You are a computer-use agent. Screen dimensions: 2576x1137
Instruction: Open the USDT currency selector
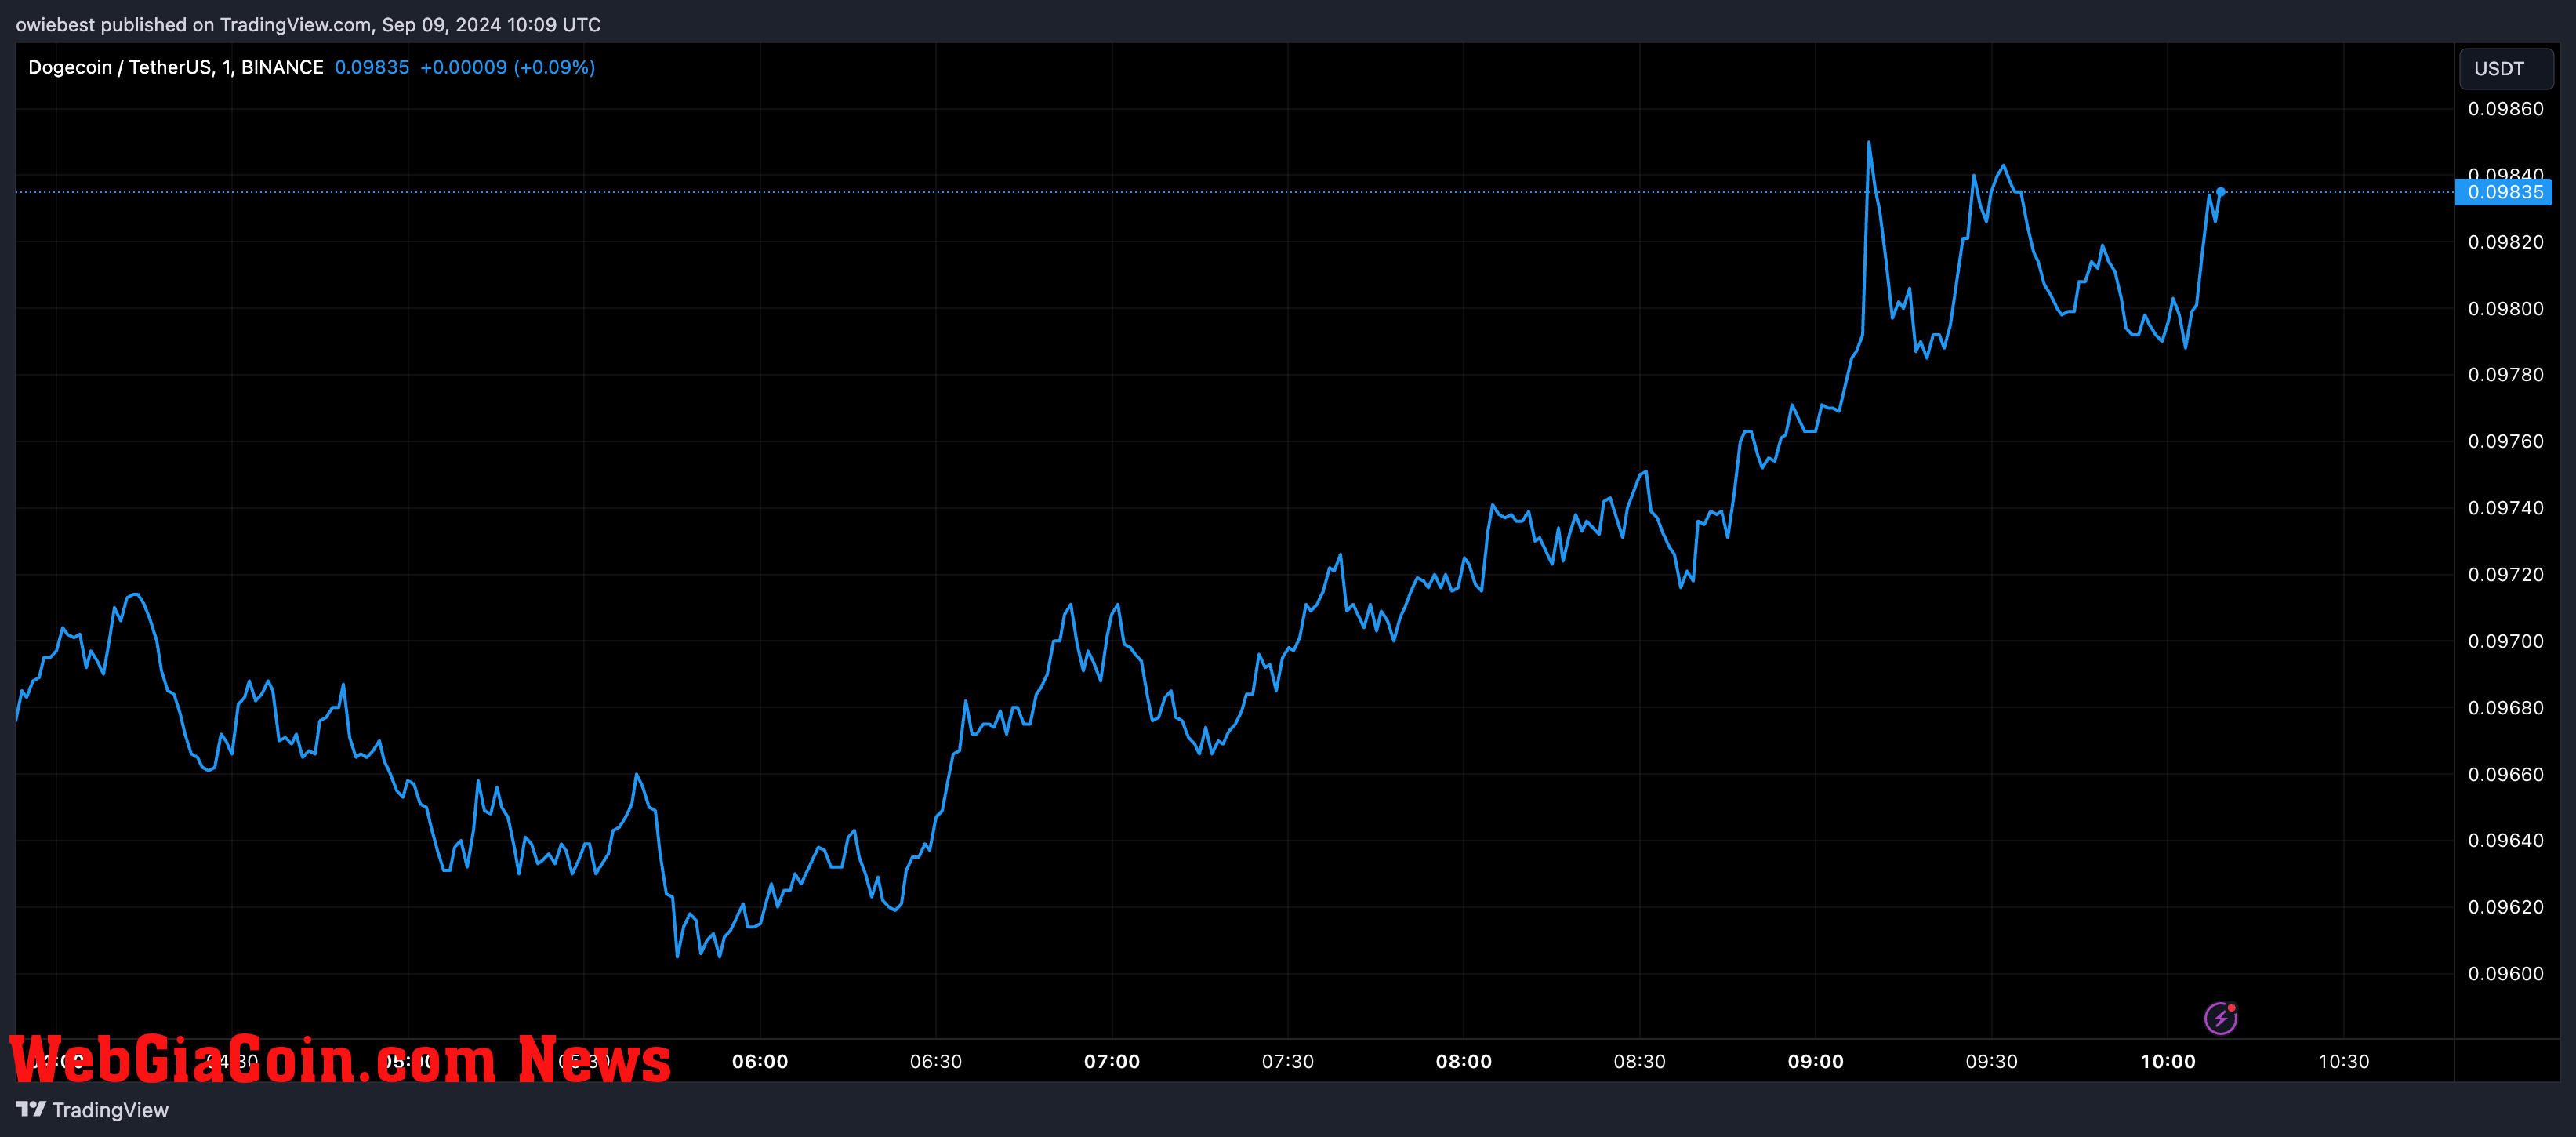point(2505,68)
